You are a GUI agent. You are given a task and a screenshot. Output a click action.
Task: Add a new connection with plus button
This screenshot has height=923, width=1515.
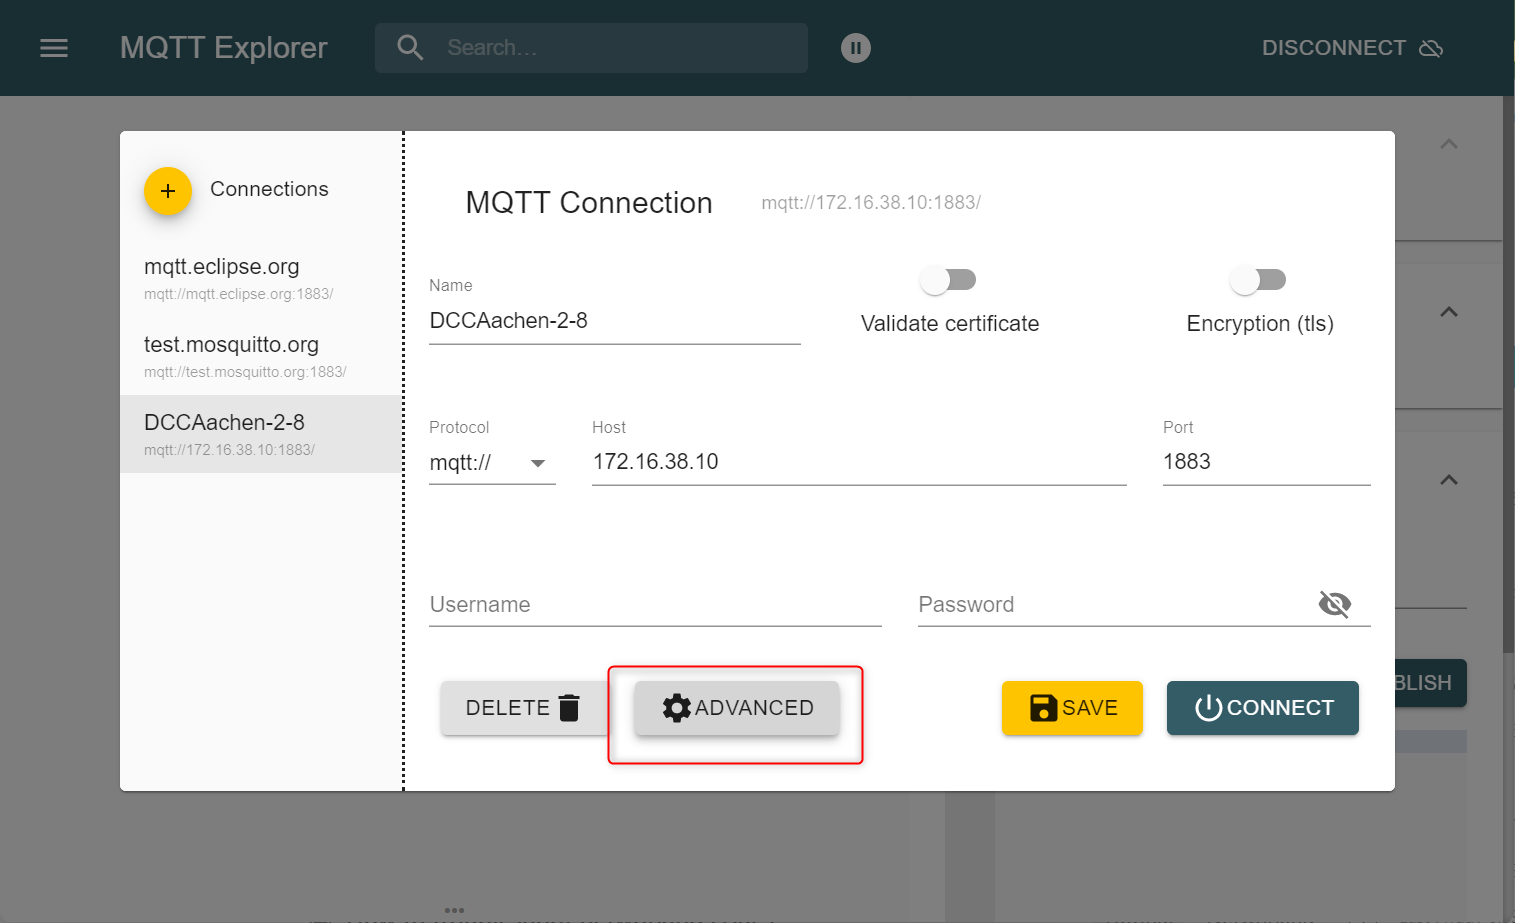point(168,191)
